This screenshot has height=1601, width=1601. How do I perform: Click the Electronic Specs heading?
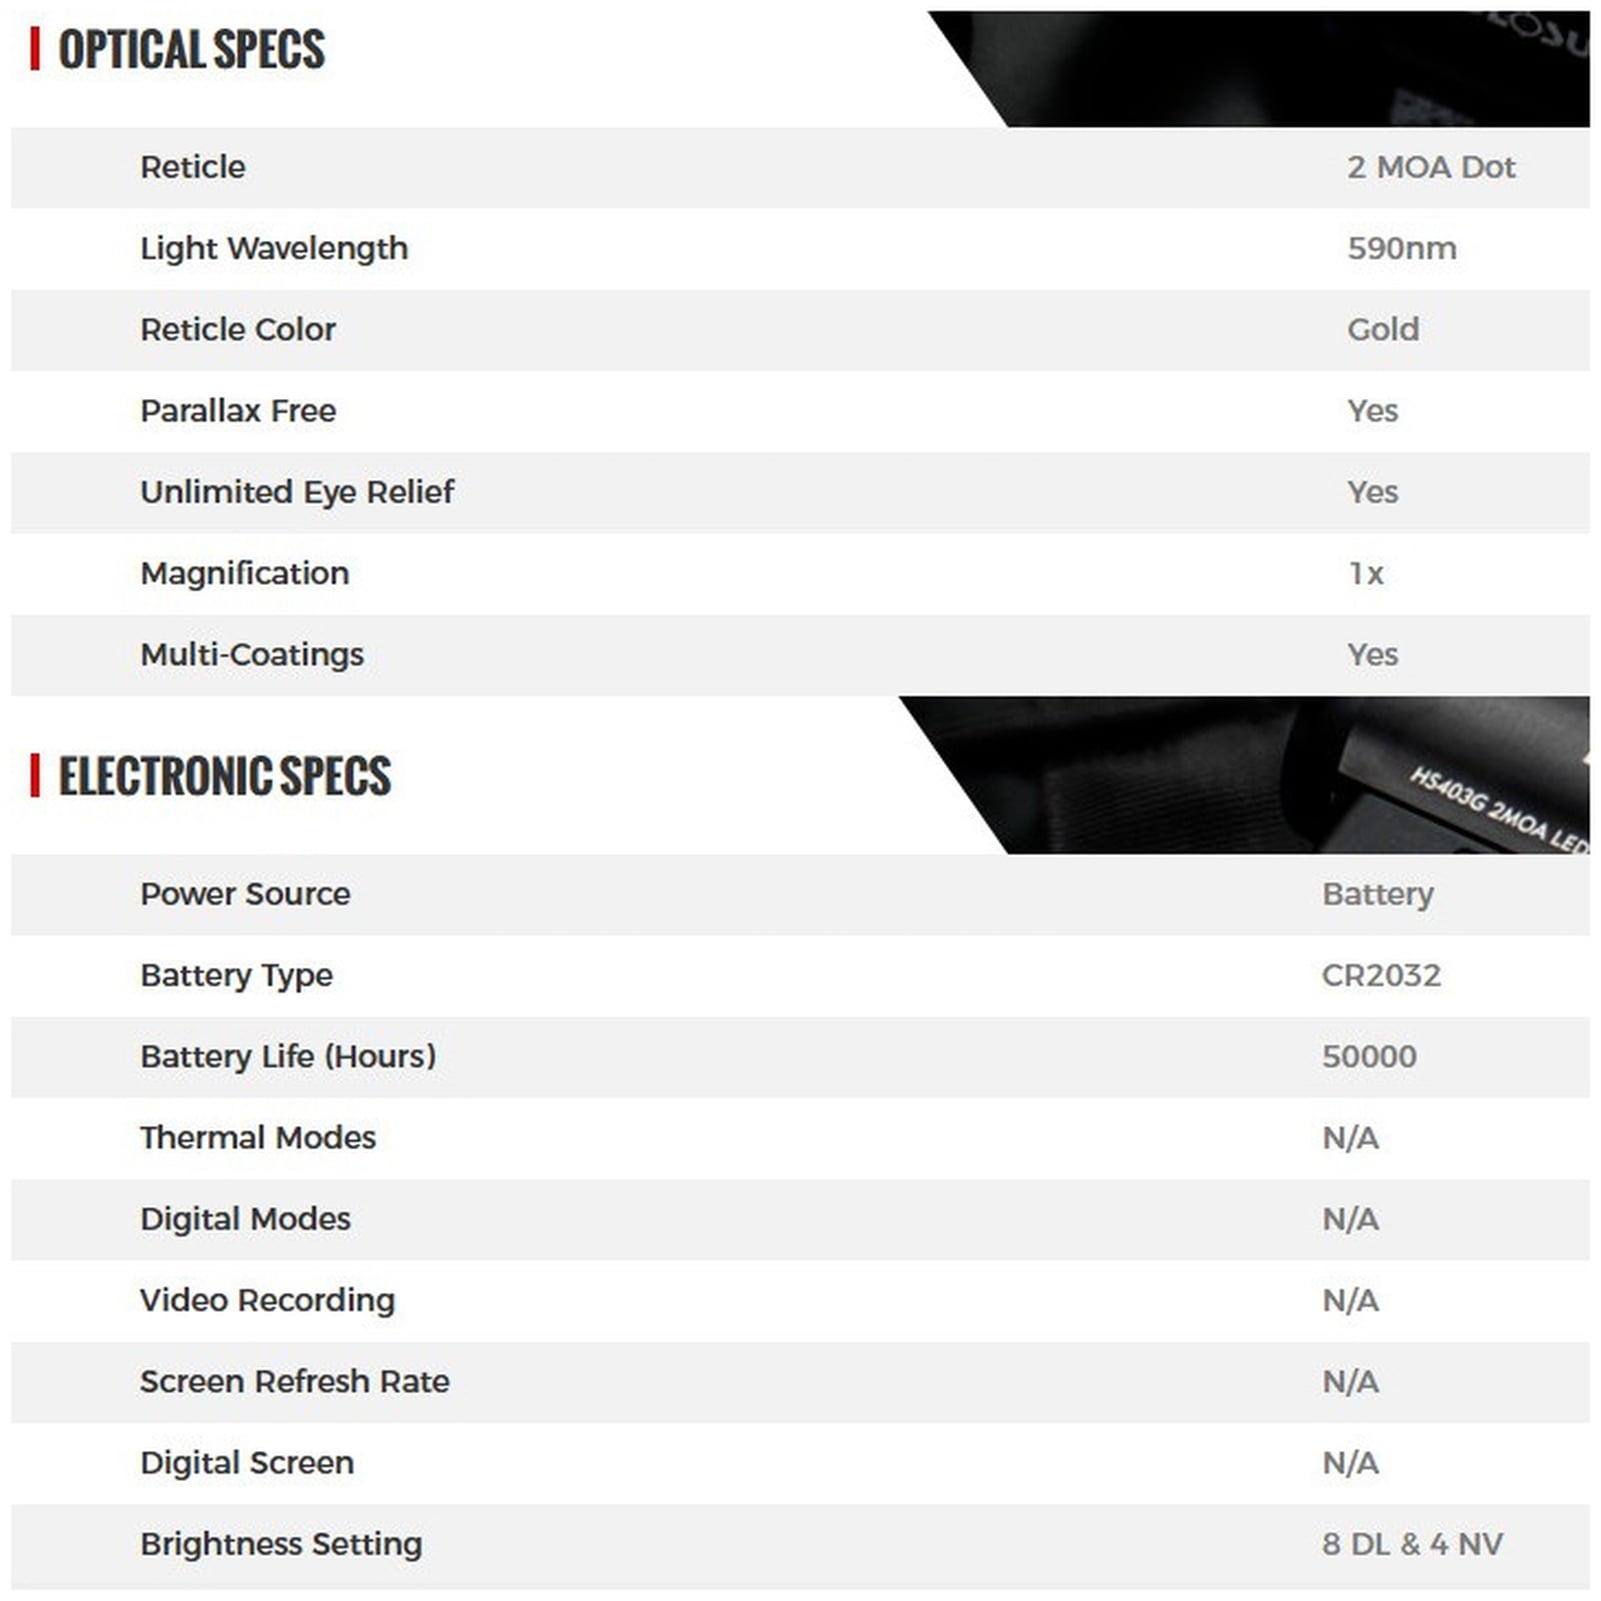point(224,776)
